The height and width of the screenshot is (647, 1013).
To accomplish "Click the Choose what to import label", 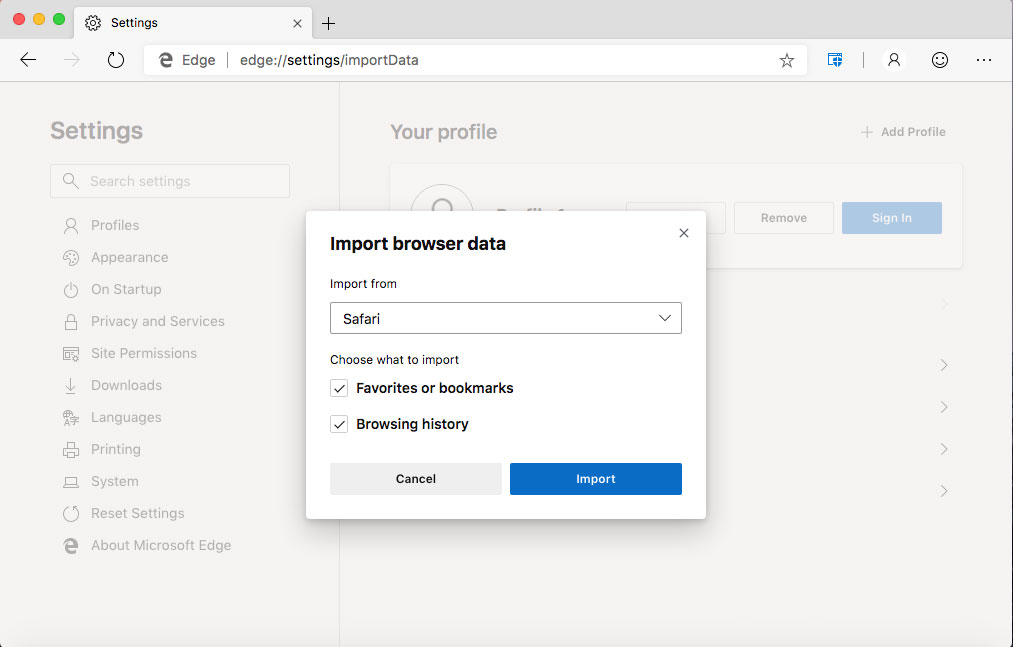I will 395,360.
